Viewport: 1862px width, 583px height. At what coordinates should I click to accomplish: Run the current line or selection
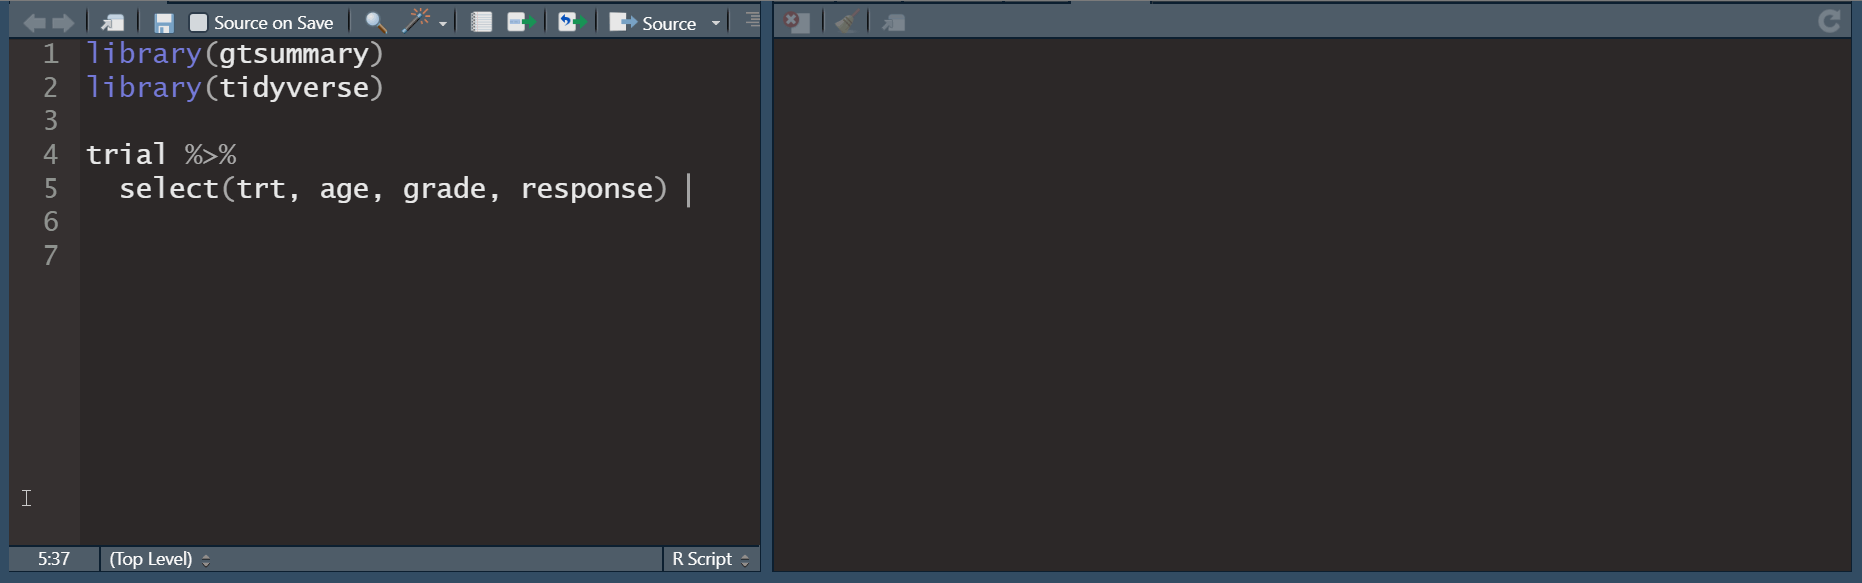pyautogui.click(x=521, y=22)
